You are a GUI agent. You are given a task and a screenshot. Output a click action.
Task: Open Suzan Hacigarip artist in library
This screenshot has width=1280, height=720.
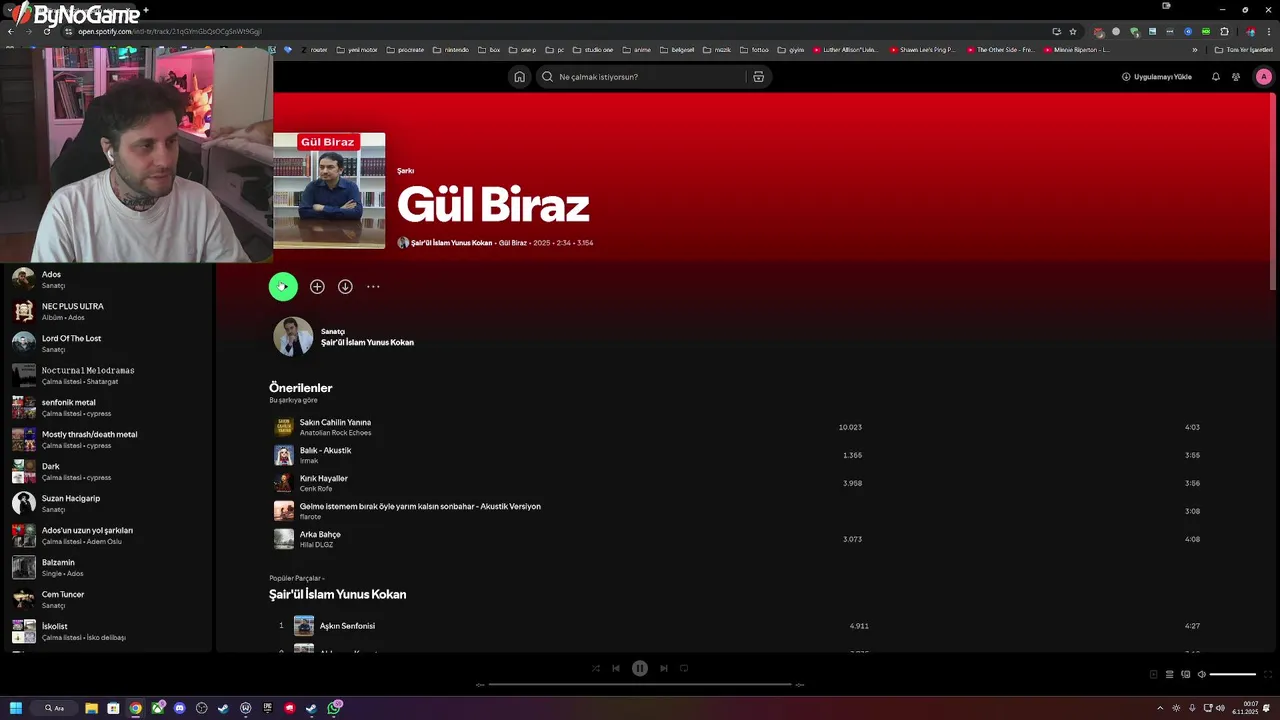tap(108, 503)
